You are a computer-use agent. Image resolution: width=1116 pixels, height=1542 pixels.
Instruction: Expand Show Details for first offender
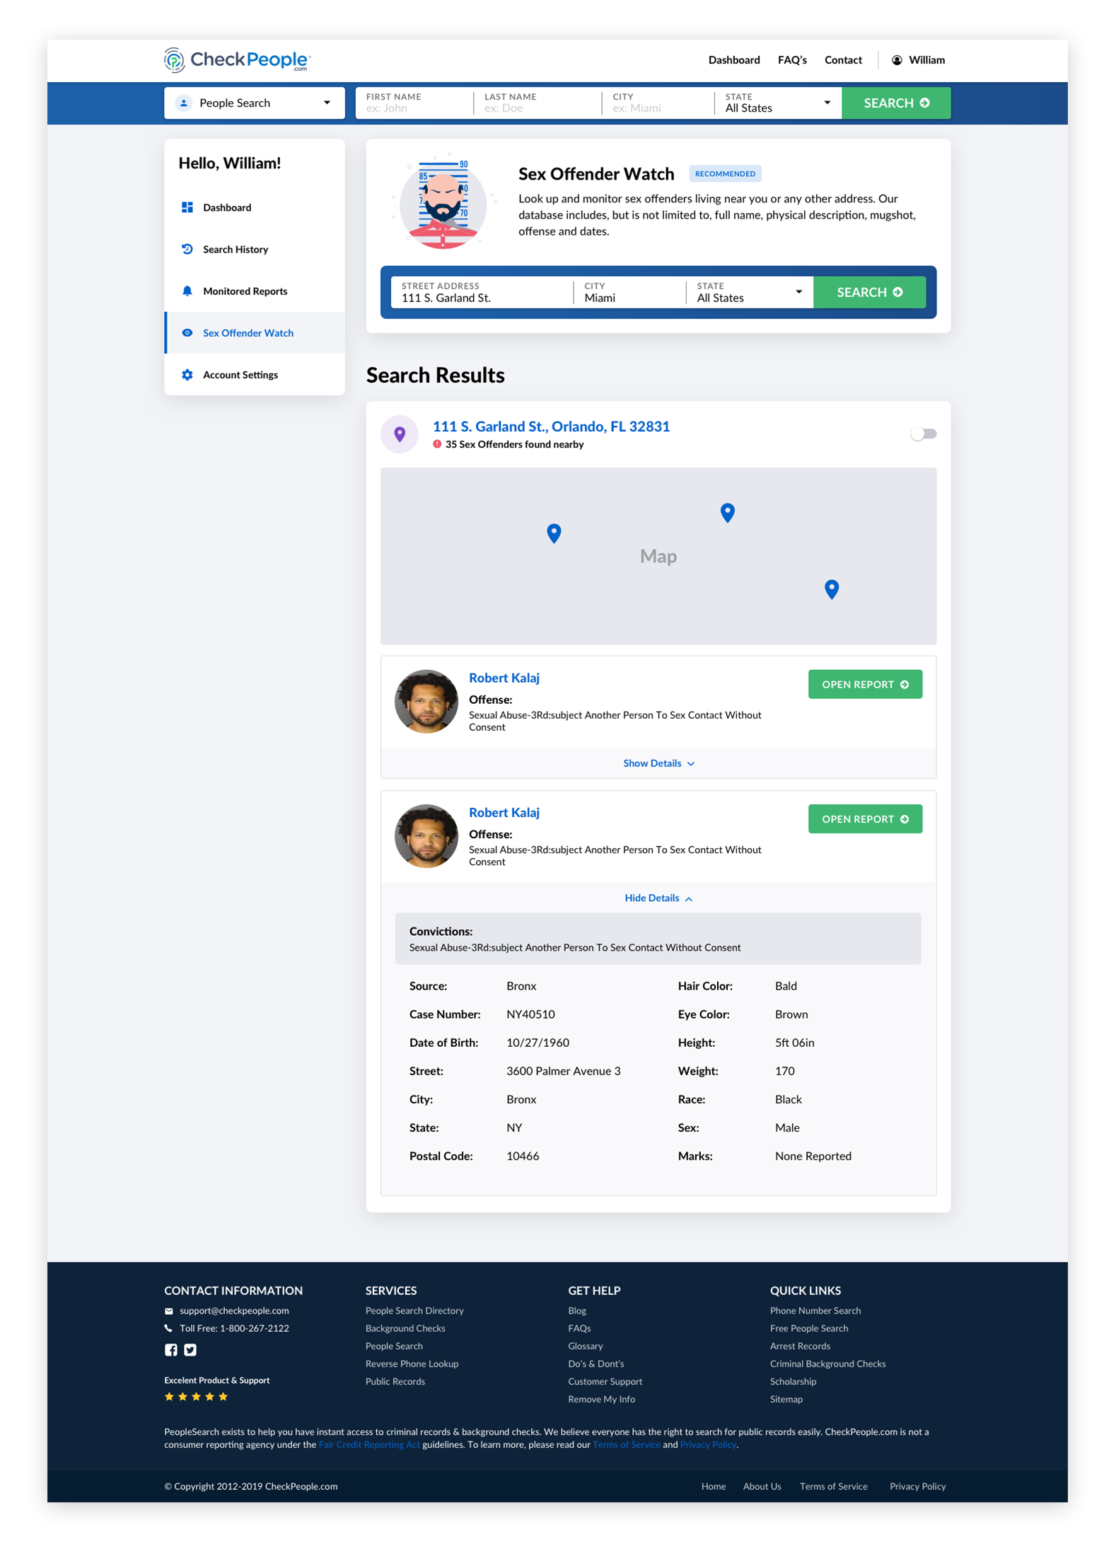(x=658, y=763)
